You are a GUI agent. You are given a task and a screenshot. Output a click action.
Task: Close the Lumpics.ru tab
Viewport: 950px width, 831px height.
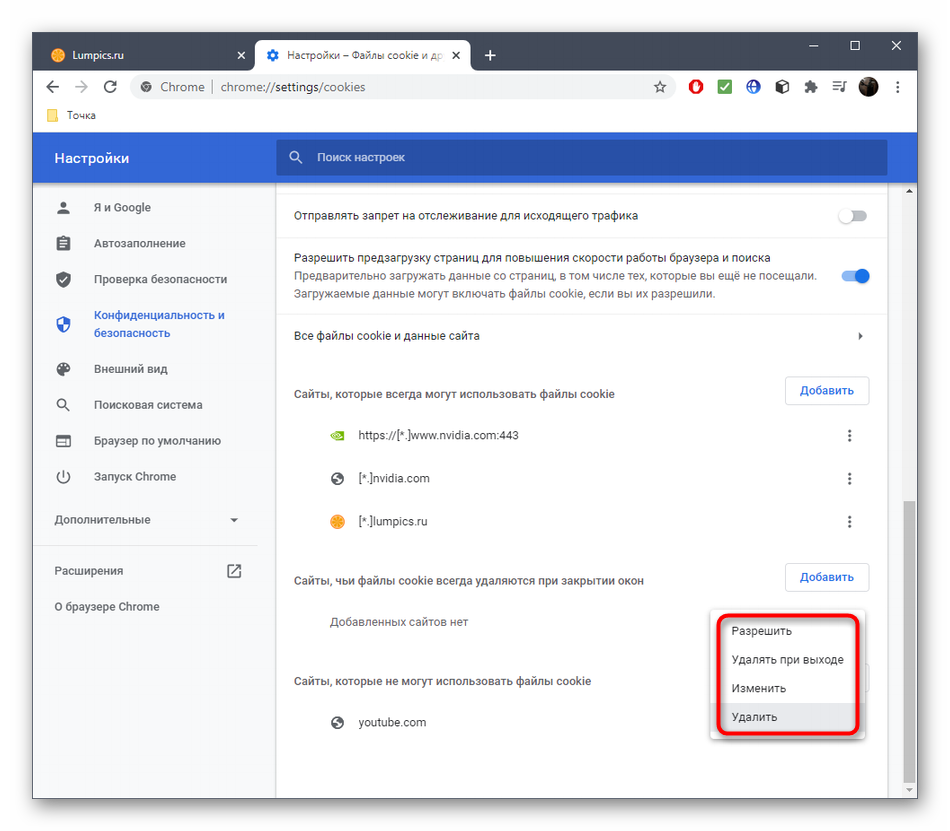coord(241,56)
